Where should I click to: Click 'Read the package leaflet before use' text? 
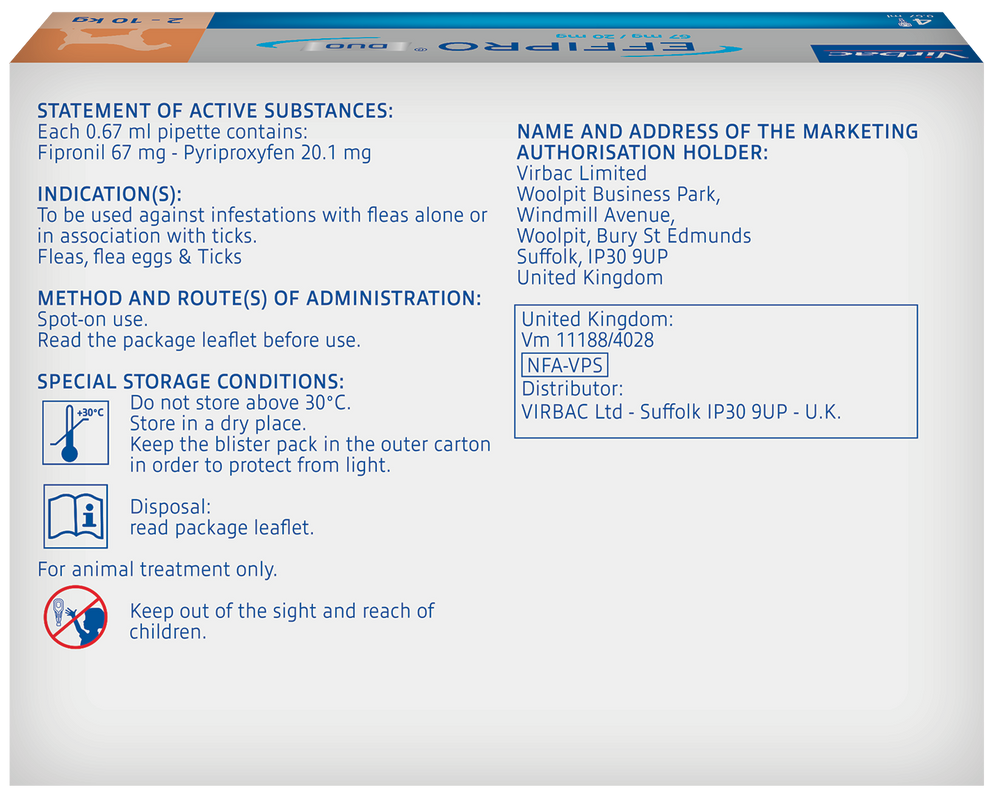(x=198, y=341)
